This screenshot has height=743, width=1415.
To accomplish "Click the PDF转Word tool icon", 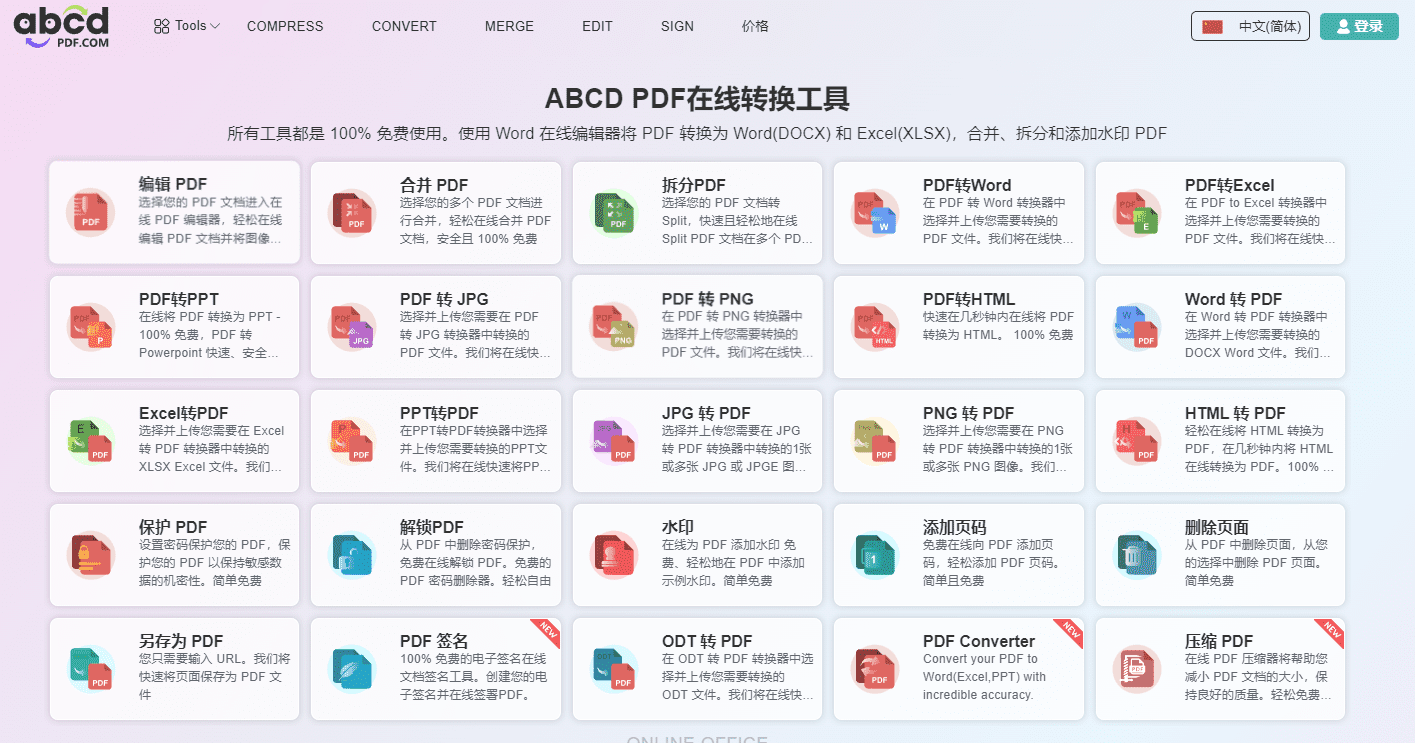I will point(876,212).
